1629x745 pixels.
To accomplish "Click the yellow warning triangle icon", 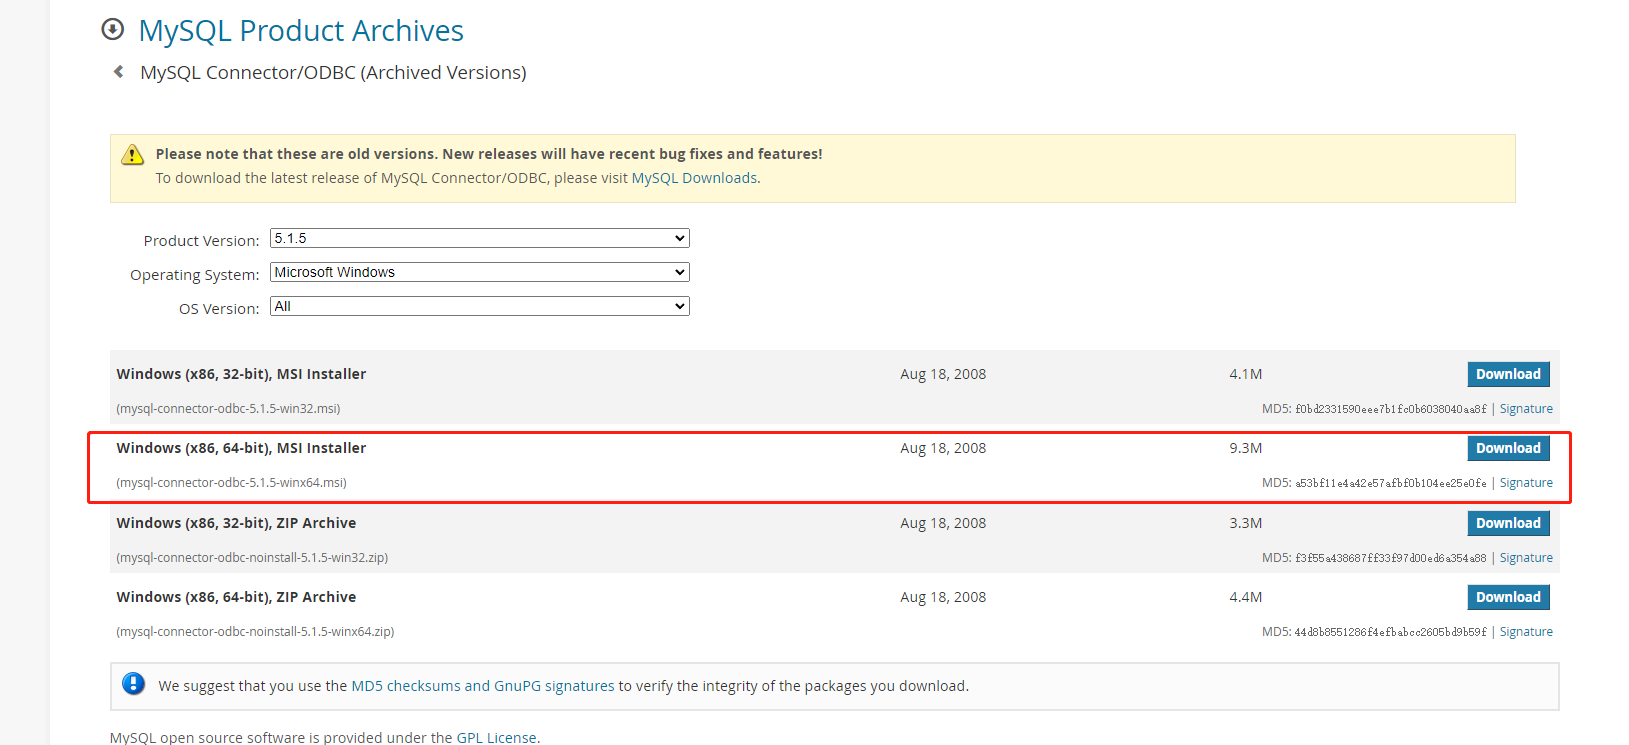I will [x=132, y=155].
